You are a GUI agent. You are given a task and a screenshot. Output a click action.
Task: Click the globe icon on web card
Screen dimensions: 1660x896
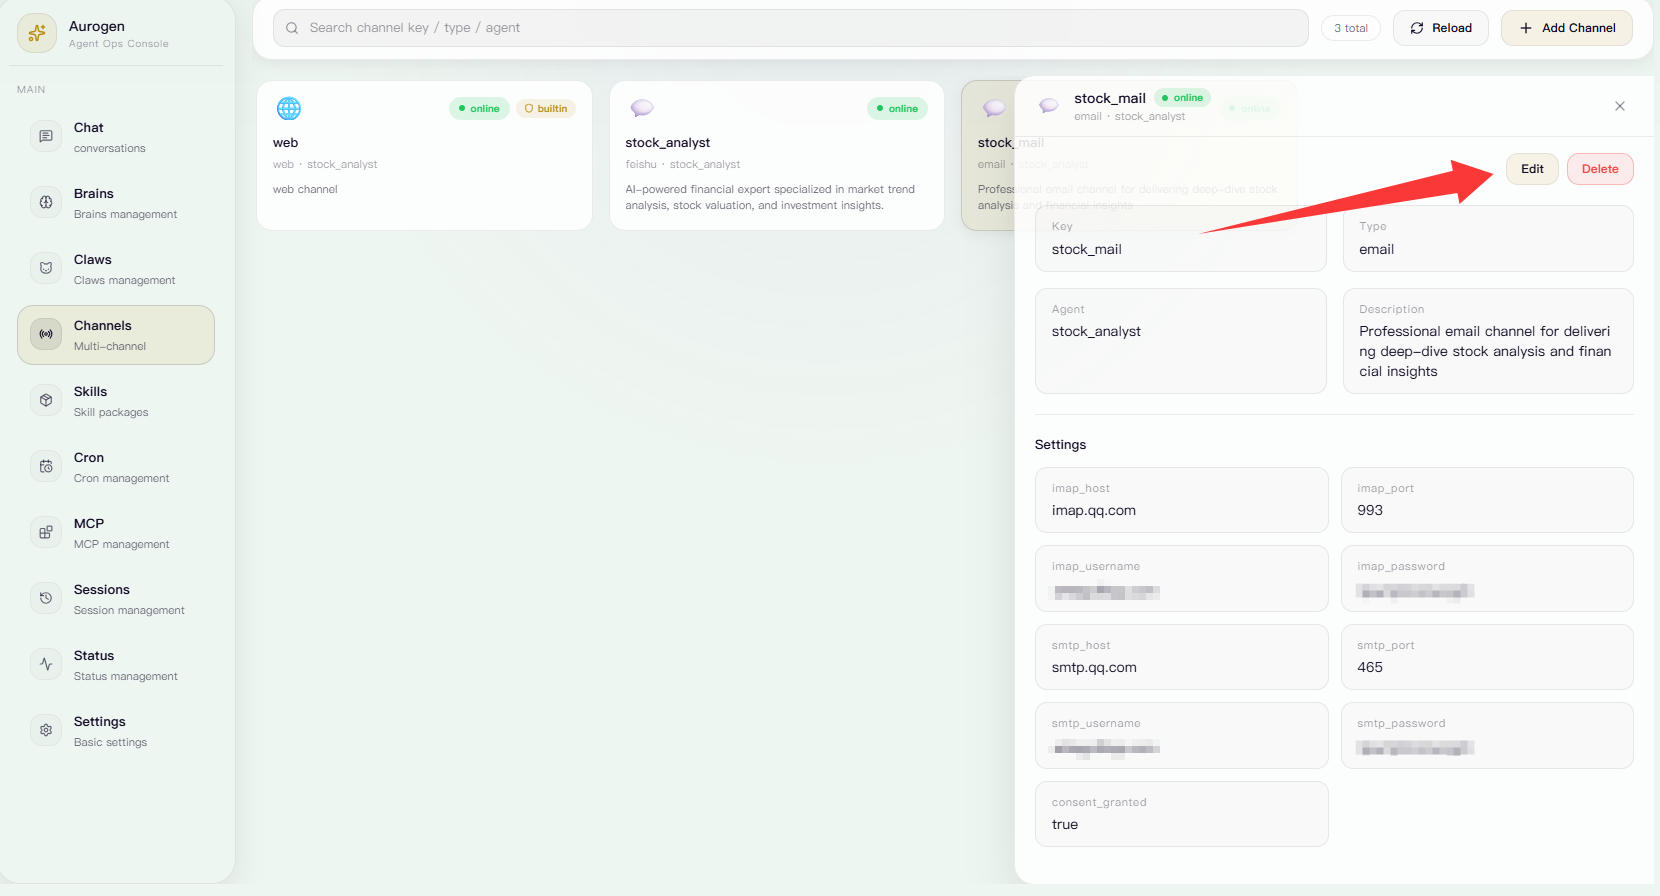click(x=289, y=108)
